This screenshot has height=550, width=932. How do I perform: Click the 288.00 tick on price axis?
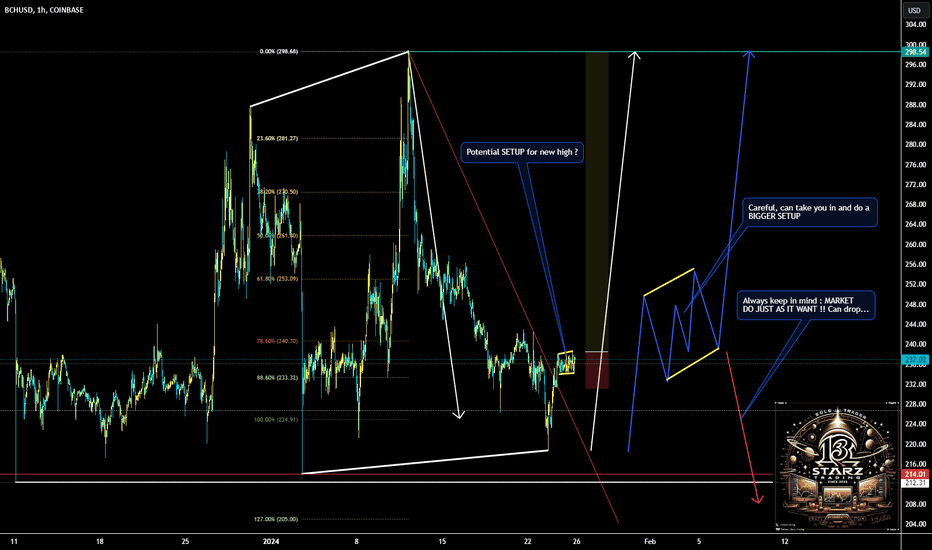point(915,105)
